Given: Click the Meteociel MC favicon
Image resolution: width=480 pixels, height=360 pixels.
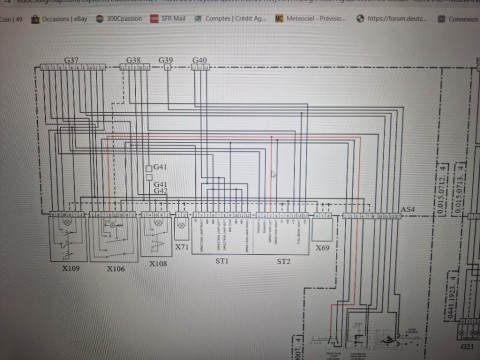Looking at the screenshot, I should [279, 18].
